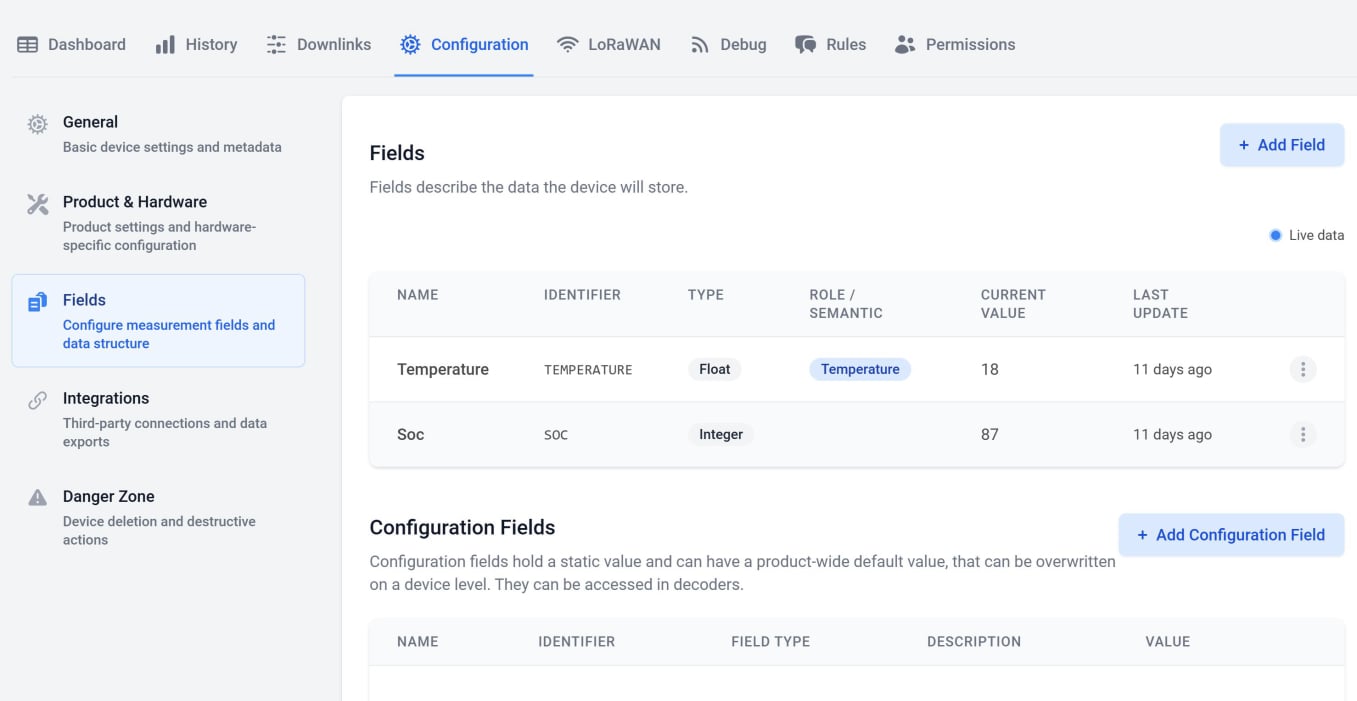
Task: Click the Dashboard table icon
Action: point(28,45)
